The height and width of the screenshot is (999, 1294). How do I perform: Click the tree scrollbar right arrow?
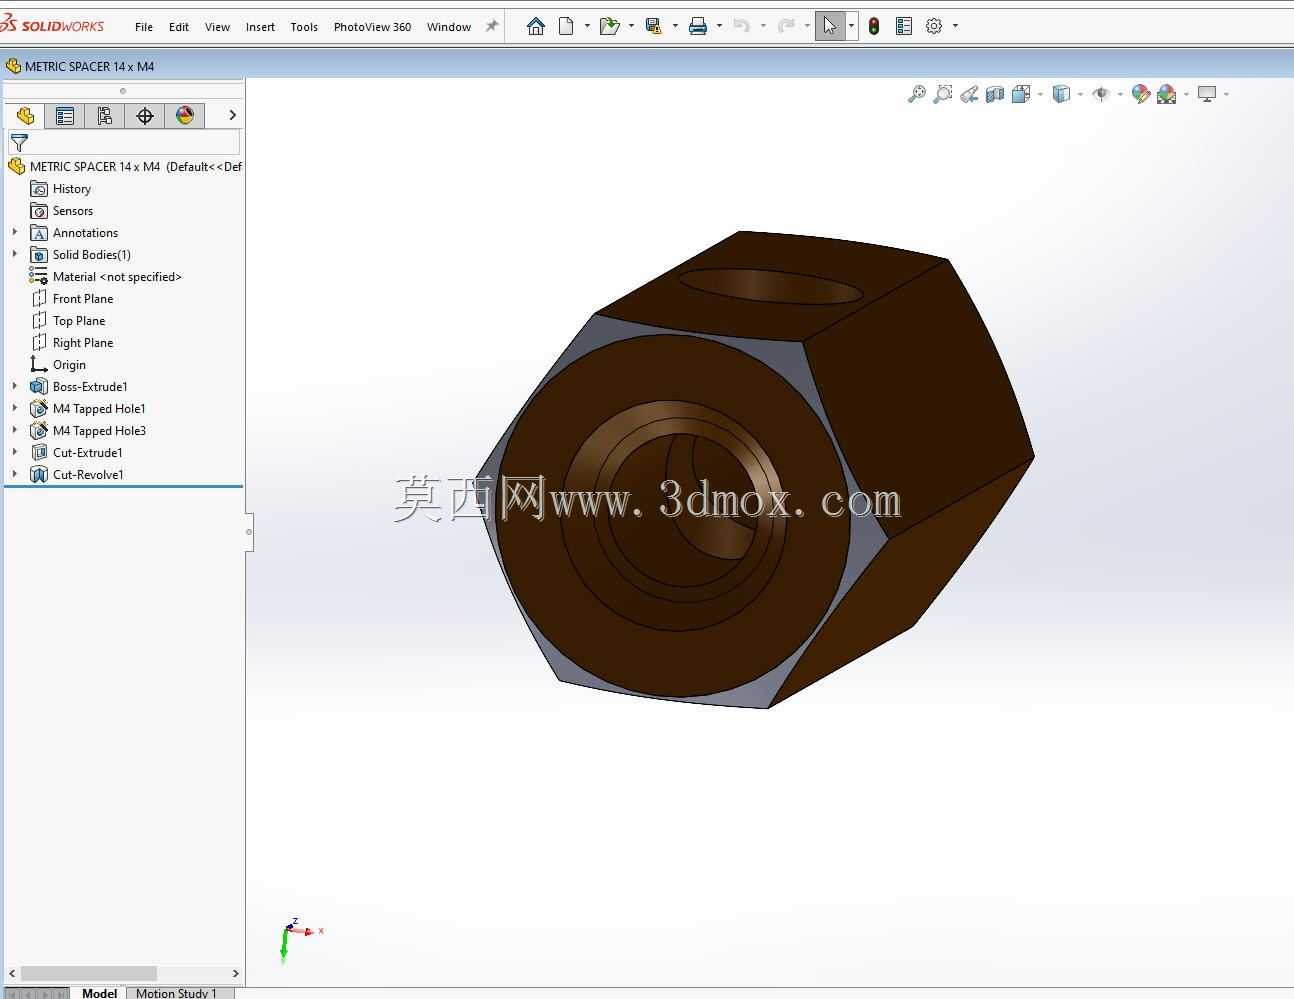coord(235,973)
